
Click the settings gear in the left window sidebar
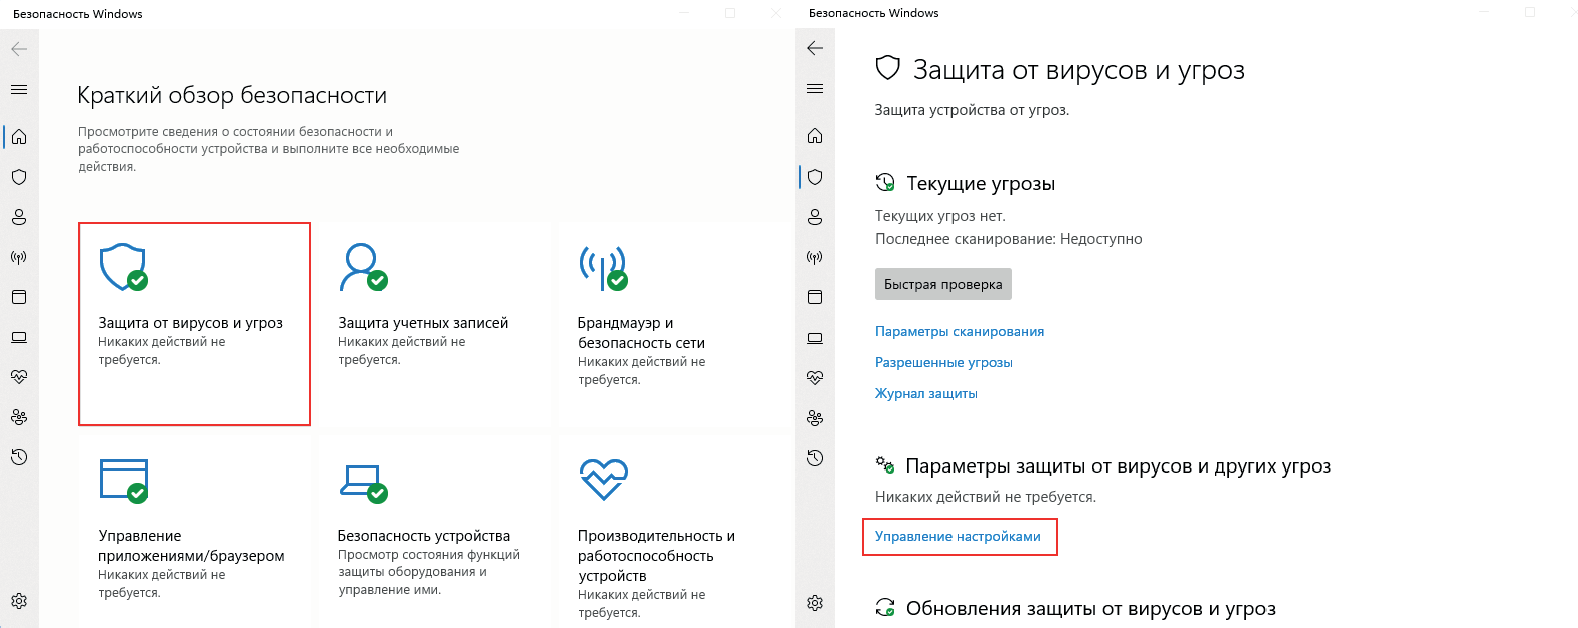(x=19, y=601)
